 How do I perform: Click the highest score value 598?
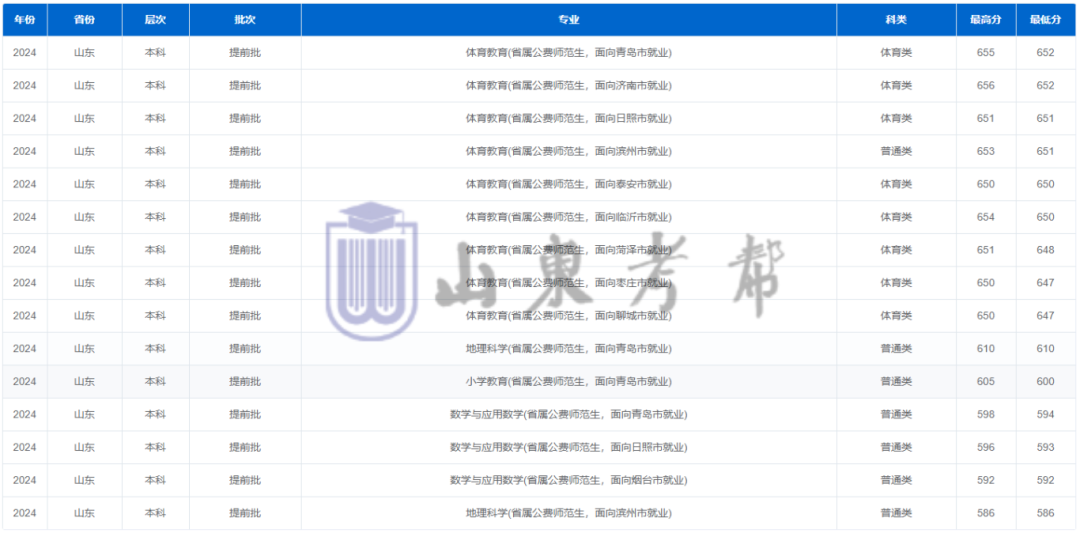click(985, 415)
